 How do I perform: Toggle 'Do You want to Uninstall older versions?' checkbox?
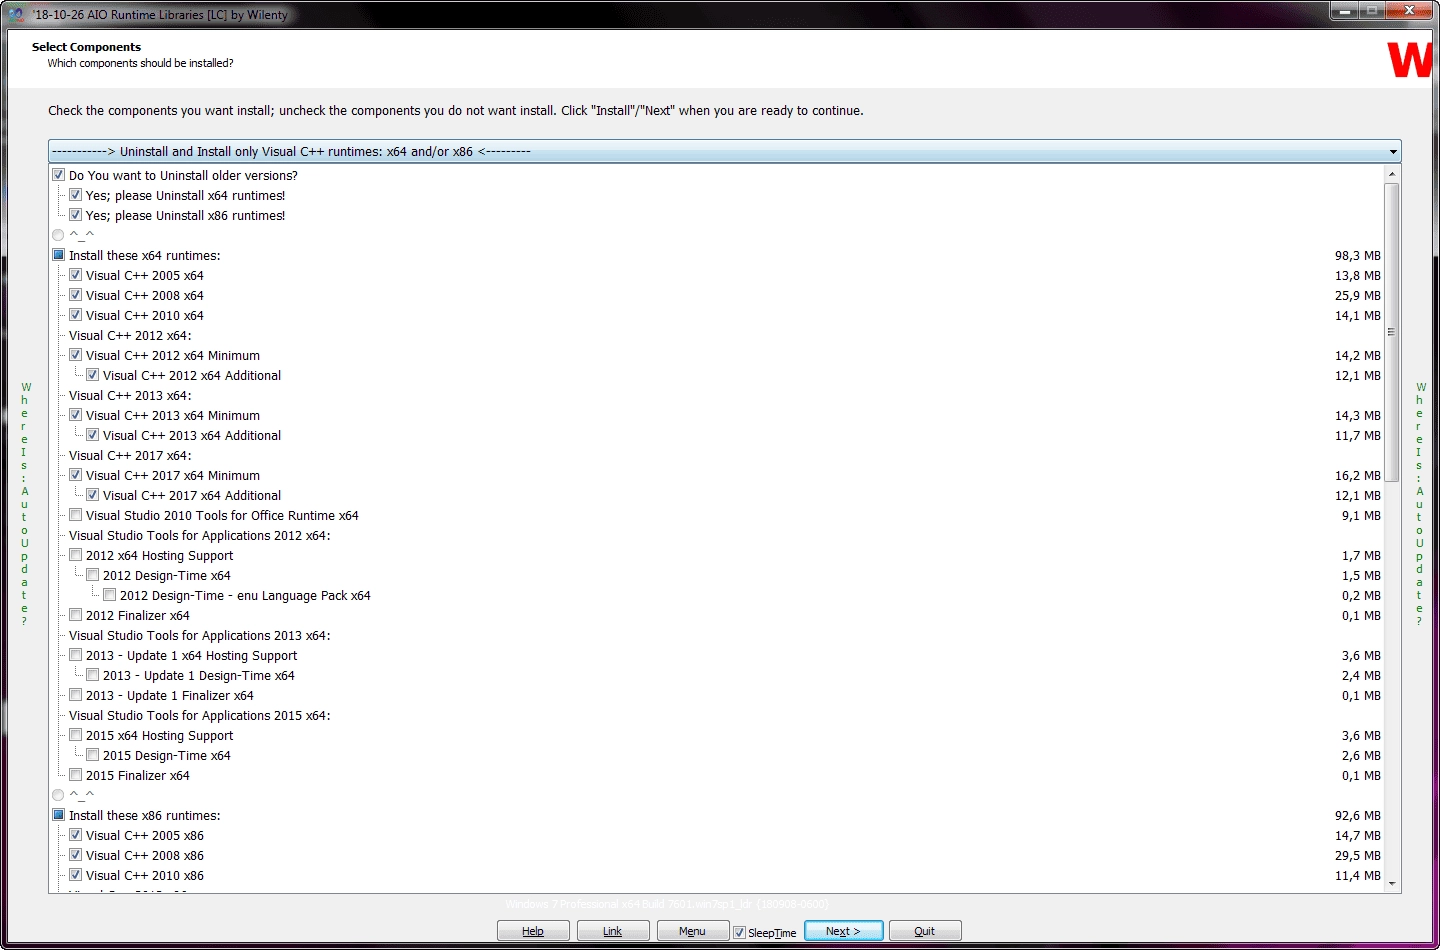pyautogui.click(x=58, y=175)
